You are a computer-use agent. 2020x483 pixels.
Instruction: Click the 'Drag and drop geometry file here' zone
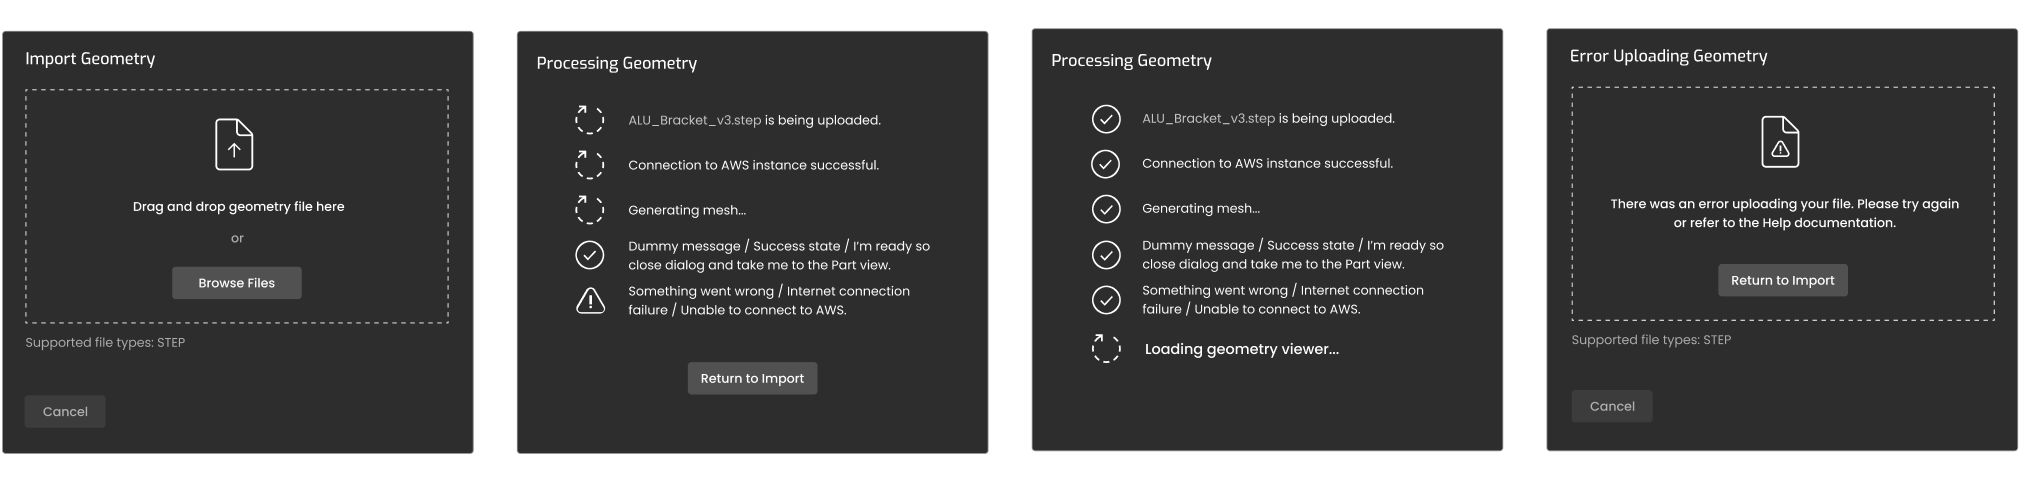click(x=237, y=206)
